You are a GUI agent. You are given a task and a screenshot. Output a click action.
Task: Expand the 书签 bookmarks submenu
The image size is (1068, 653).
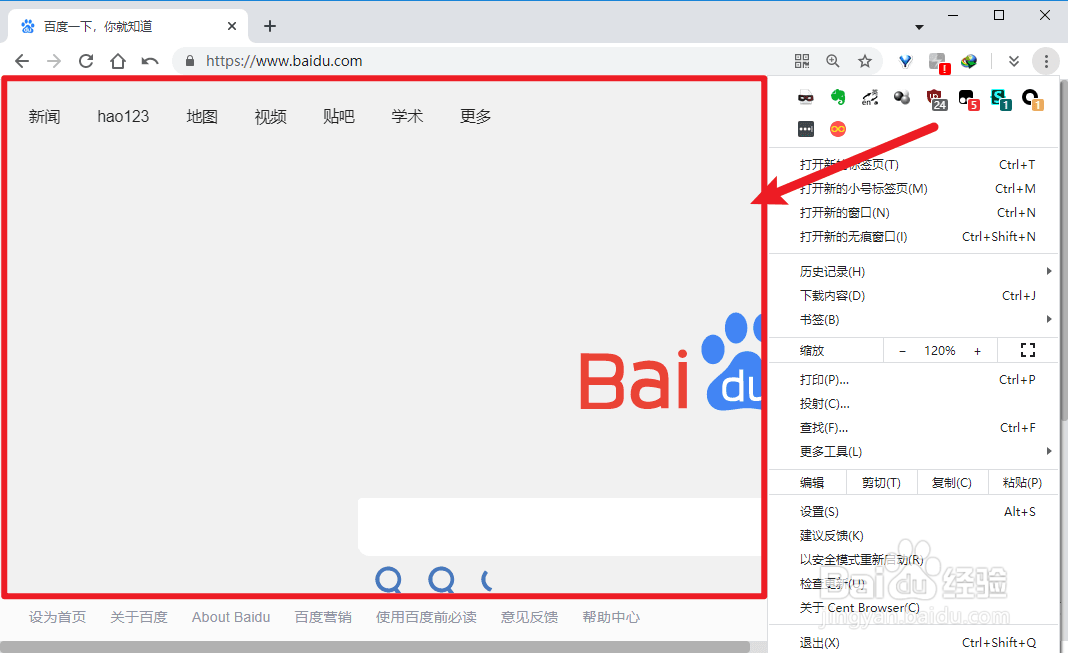click(819, 319)
